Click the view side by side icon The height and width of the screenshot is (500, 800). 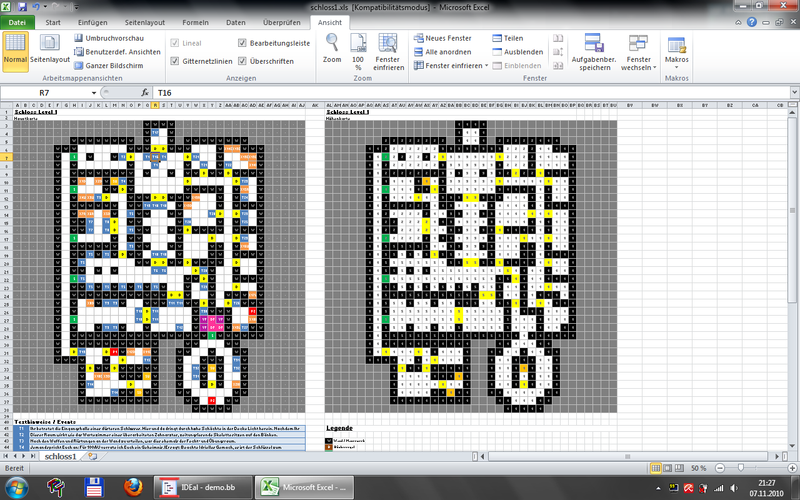(x=558, y=38)
